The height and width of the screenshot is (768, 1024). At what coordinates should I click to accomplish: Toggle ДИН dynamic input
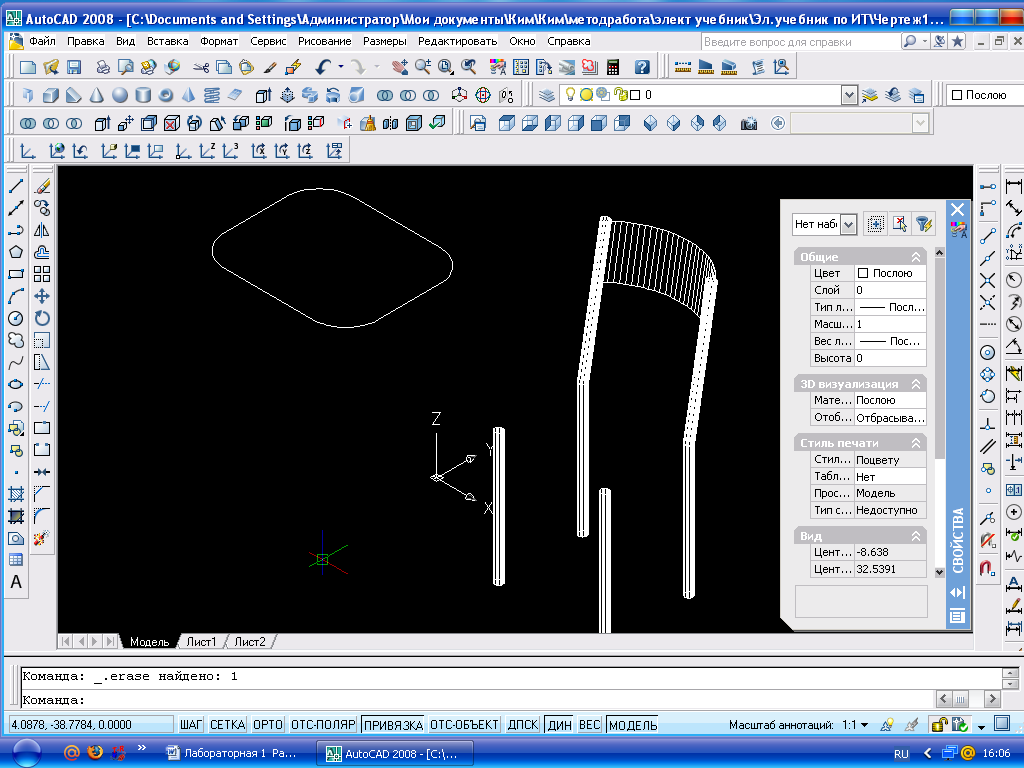point(560,725)
